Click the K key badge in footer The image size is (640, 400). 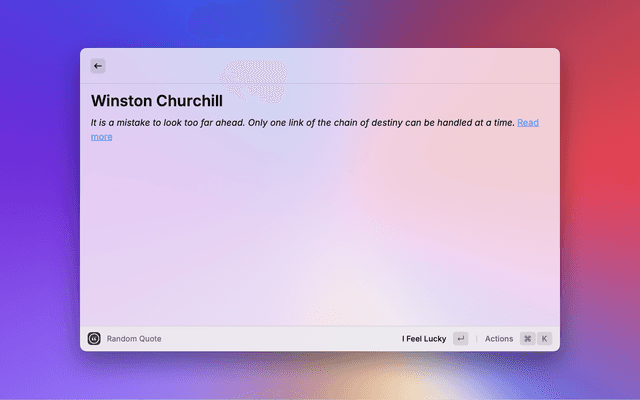tap(545, 339)
